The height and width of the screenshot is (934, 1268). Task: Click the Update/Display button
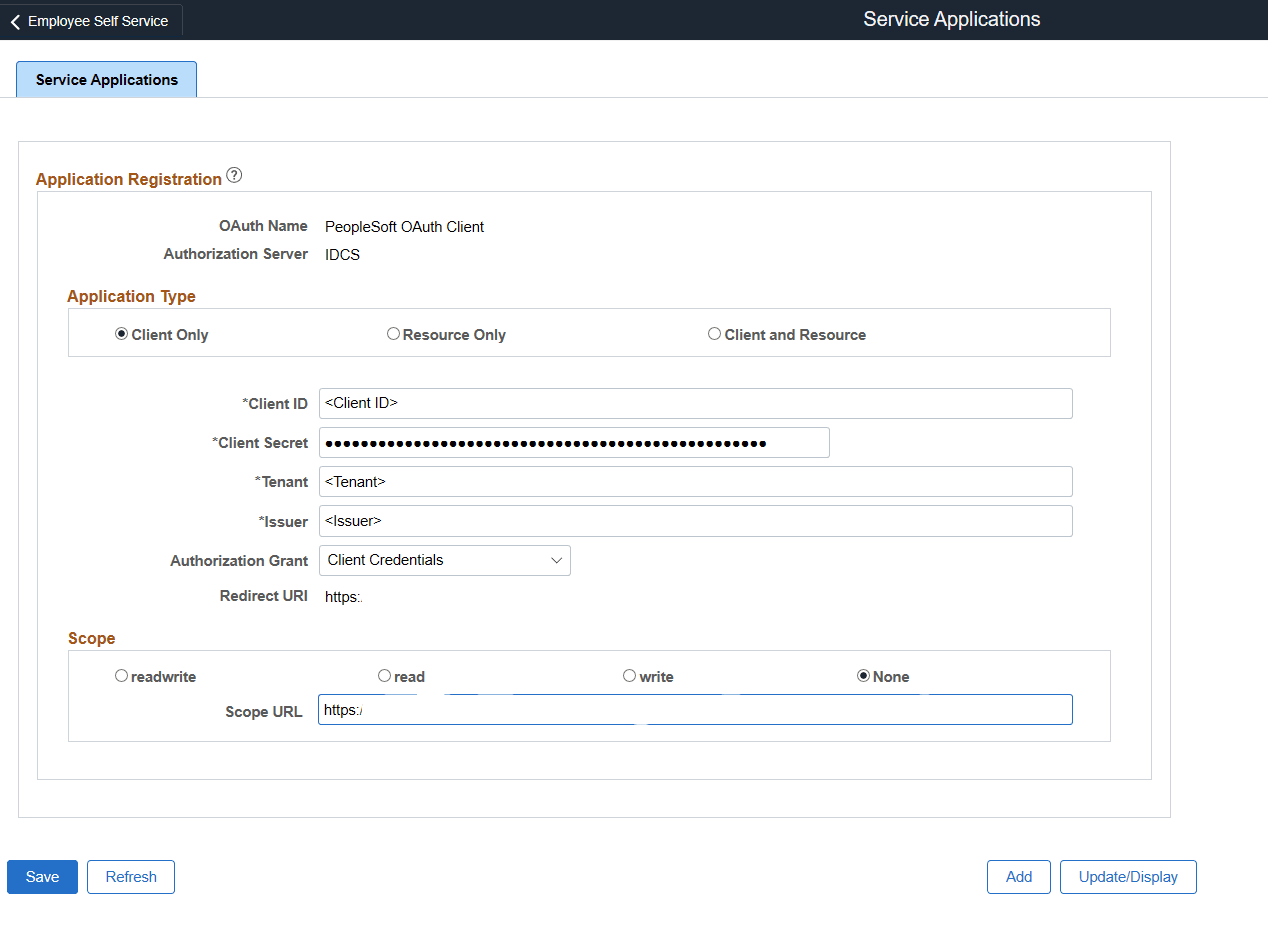pos(1128,876)
